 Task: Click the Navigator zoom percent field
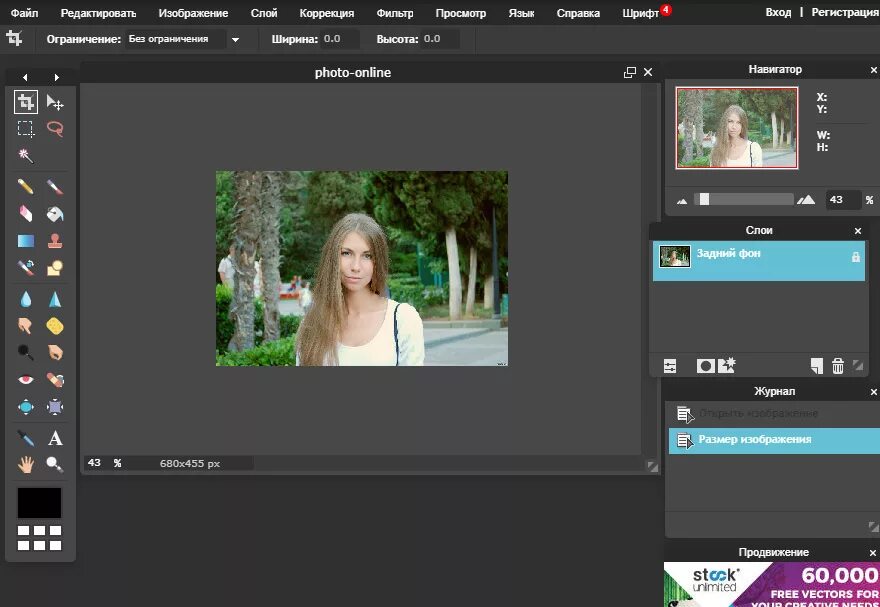[x=843, y=200]
